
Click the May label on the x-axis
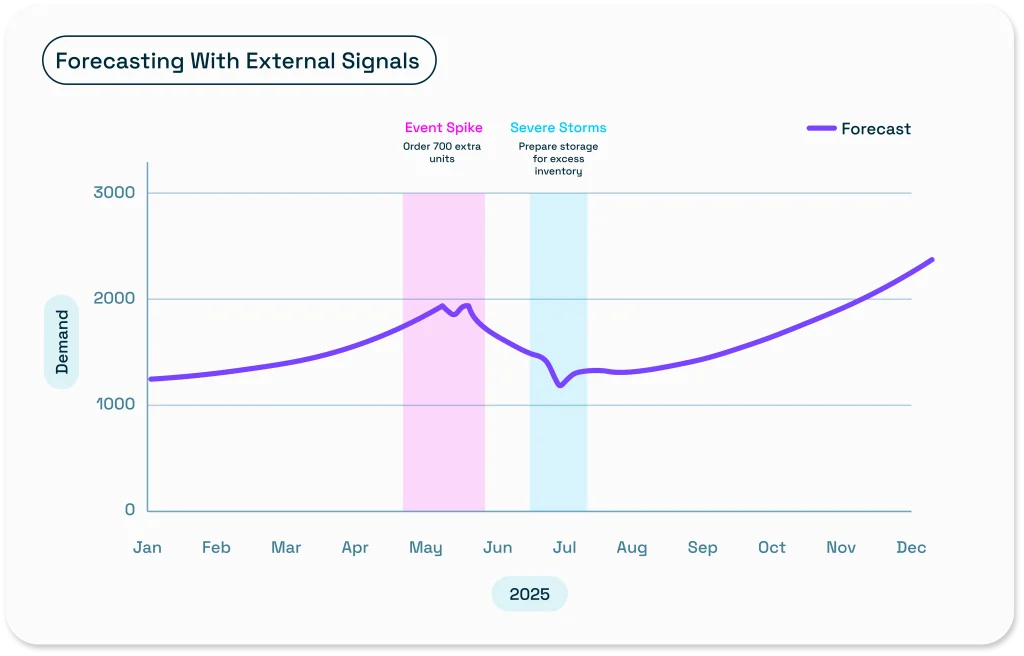pos(426,547)
